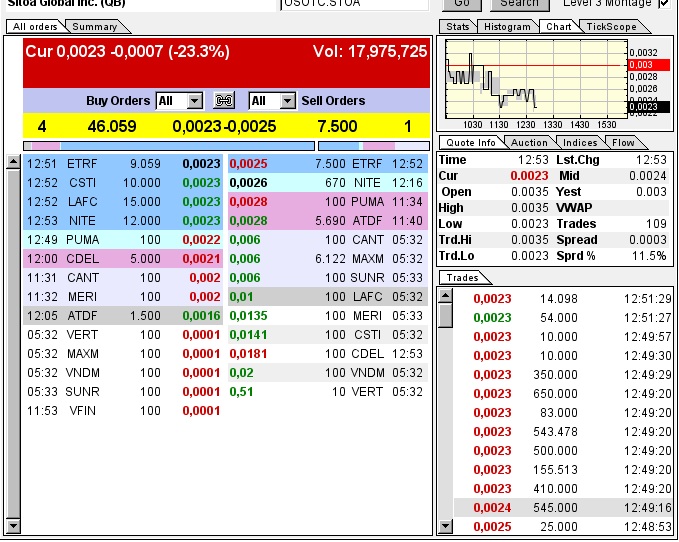Open the Histogram tab
The height and width of the screenshot is (542, 679).
pyautogui.click(x=507, y=26)
